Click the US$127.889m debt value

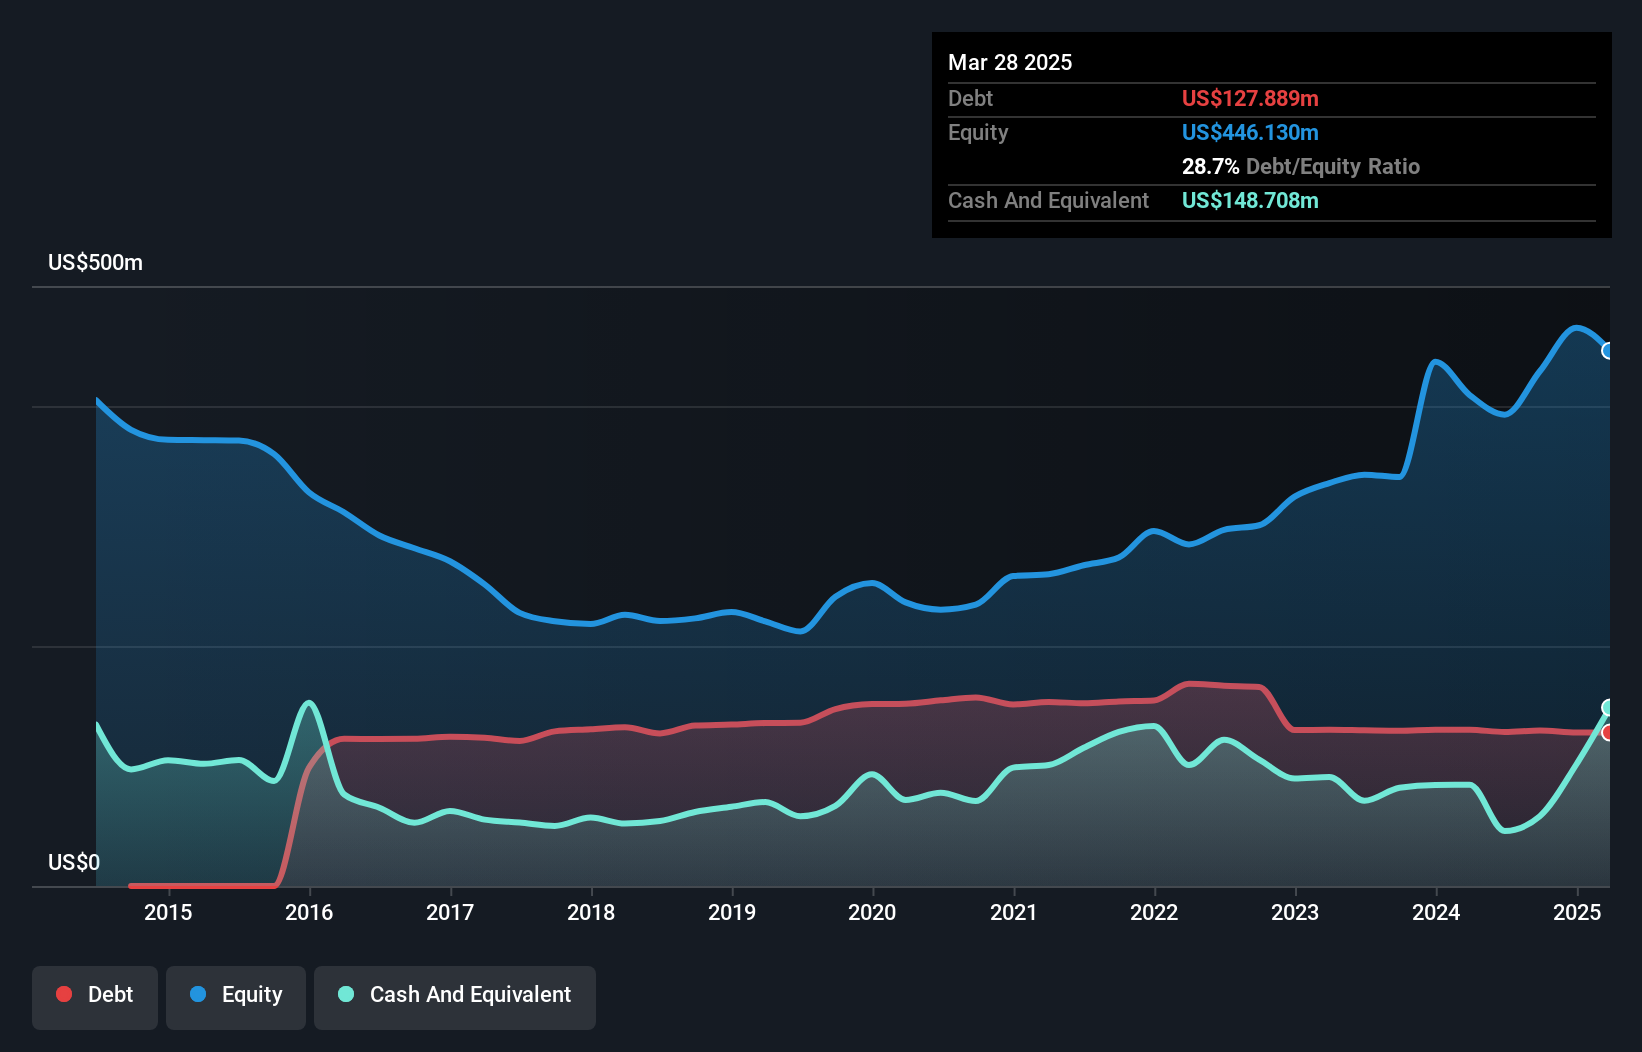(1250, 98)
